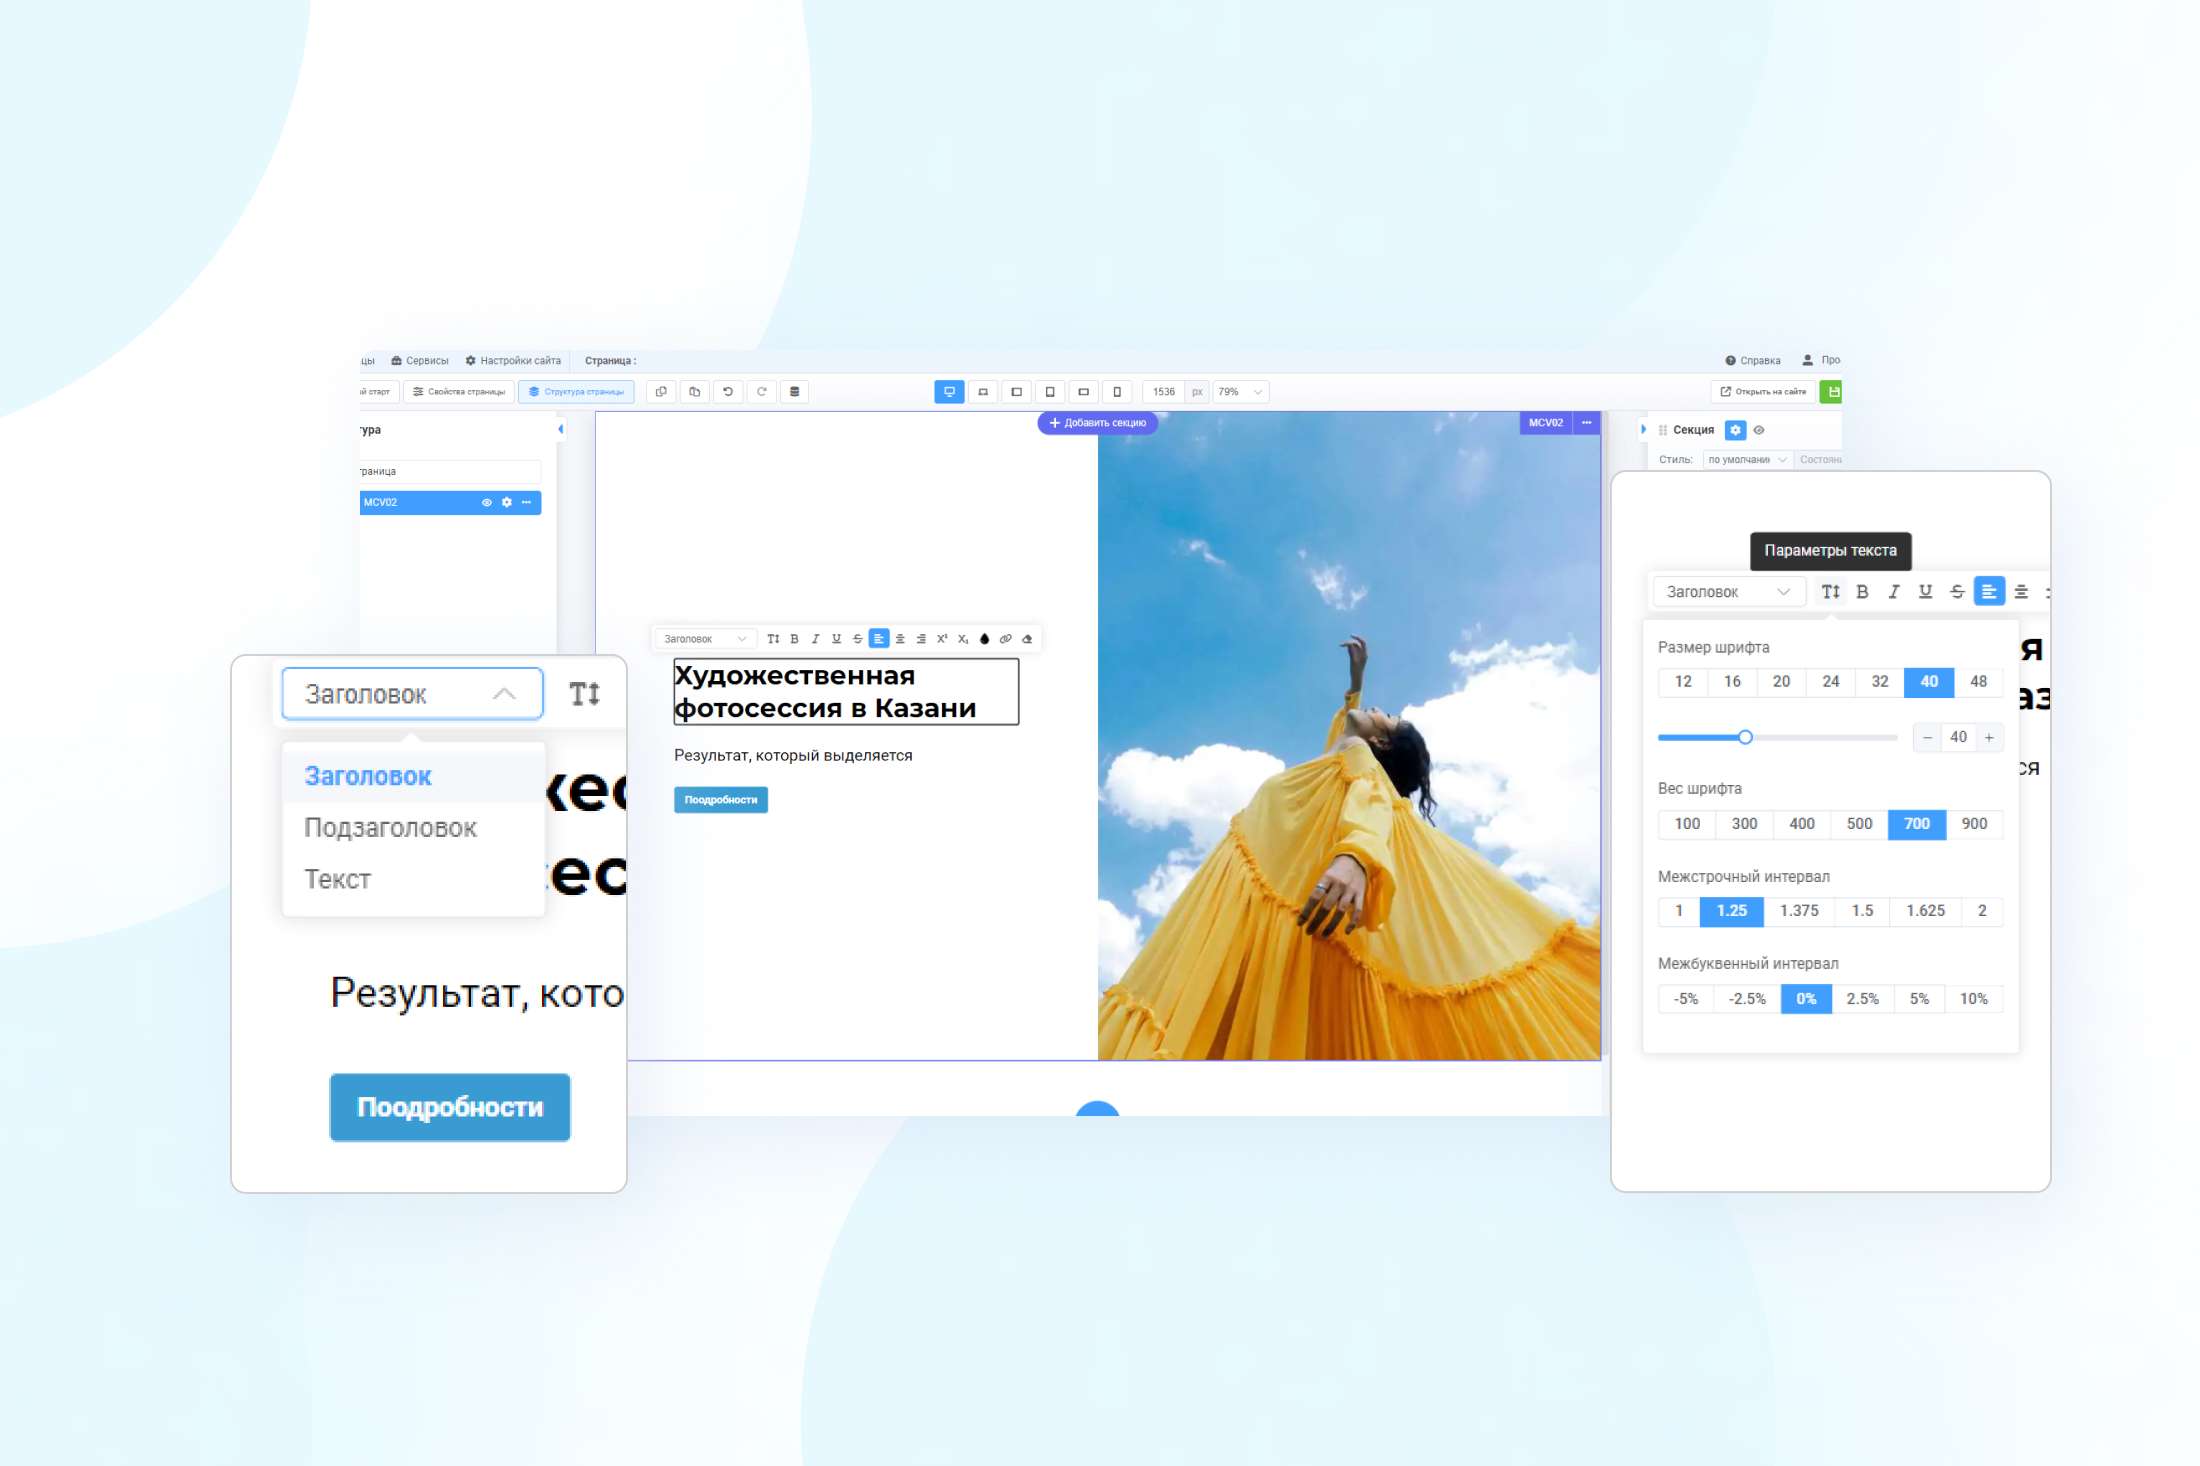Choose Заголовок option in open list

pyautogui.click(x=413, y=776)
